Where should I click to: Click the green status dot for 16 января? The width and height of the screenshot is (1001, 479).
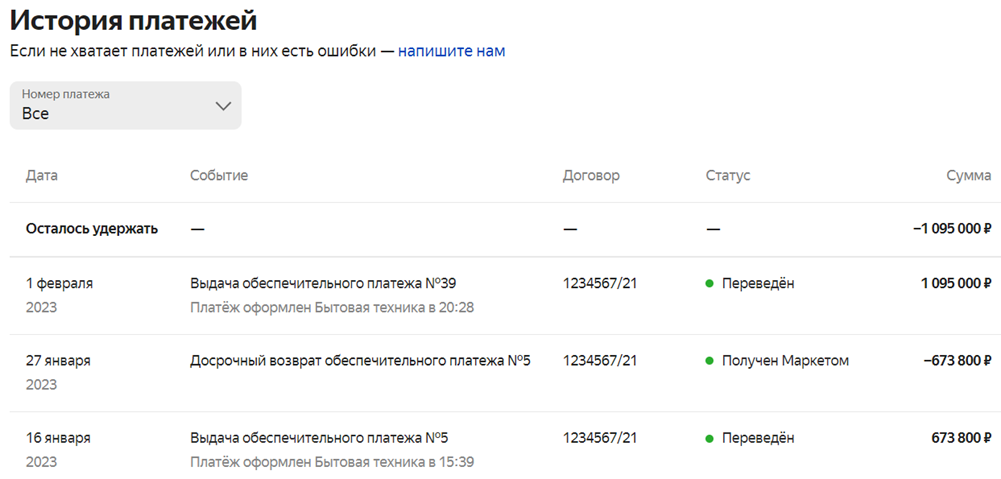coord(709,438)
